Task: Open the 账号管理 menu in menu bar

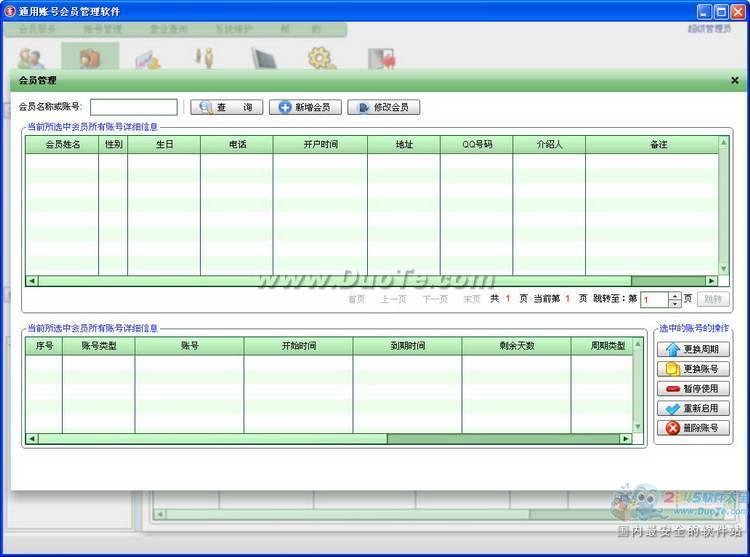Action: pos(102,29)
